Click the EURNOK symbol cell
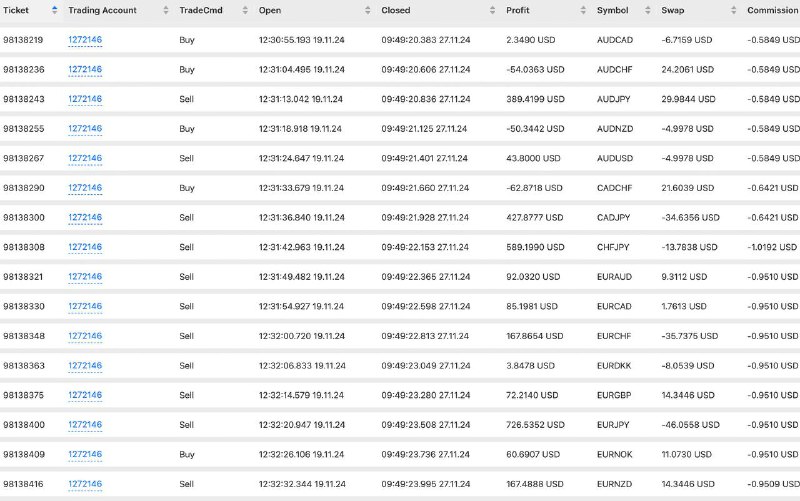 pos(614,454)
